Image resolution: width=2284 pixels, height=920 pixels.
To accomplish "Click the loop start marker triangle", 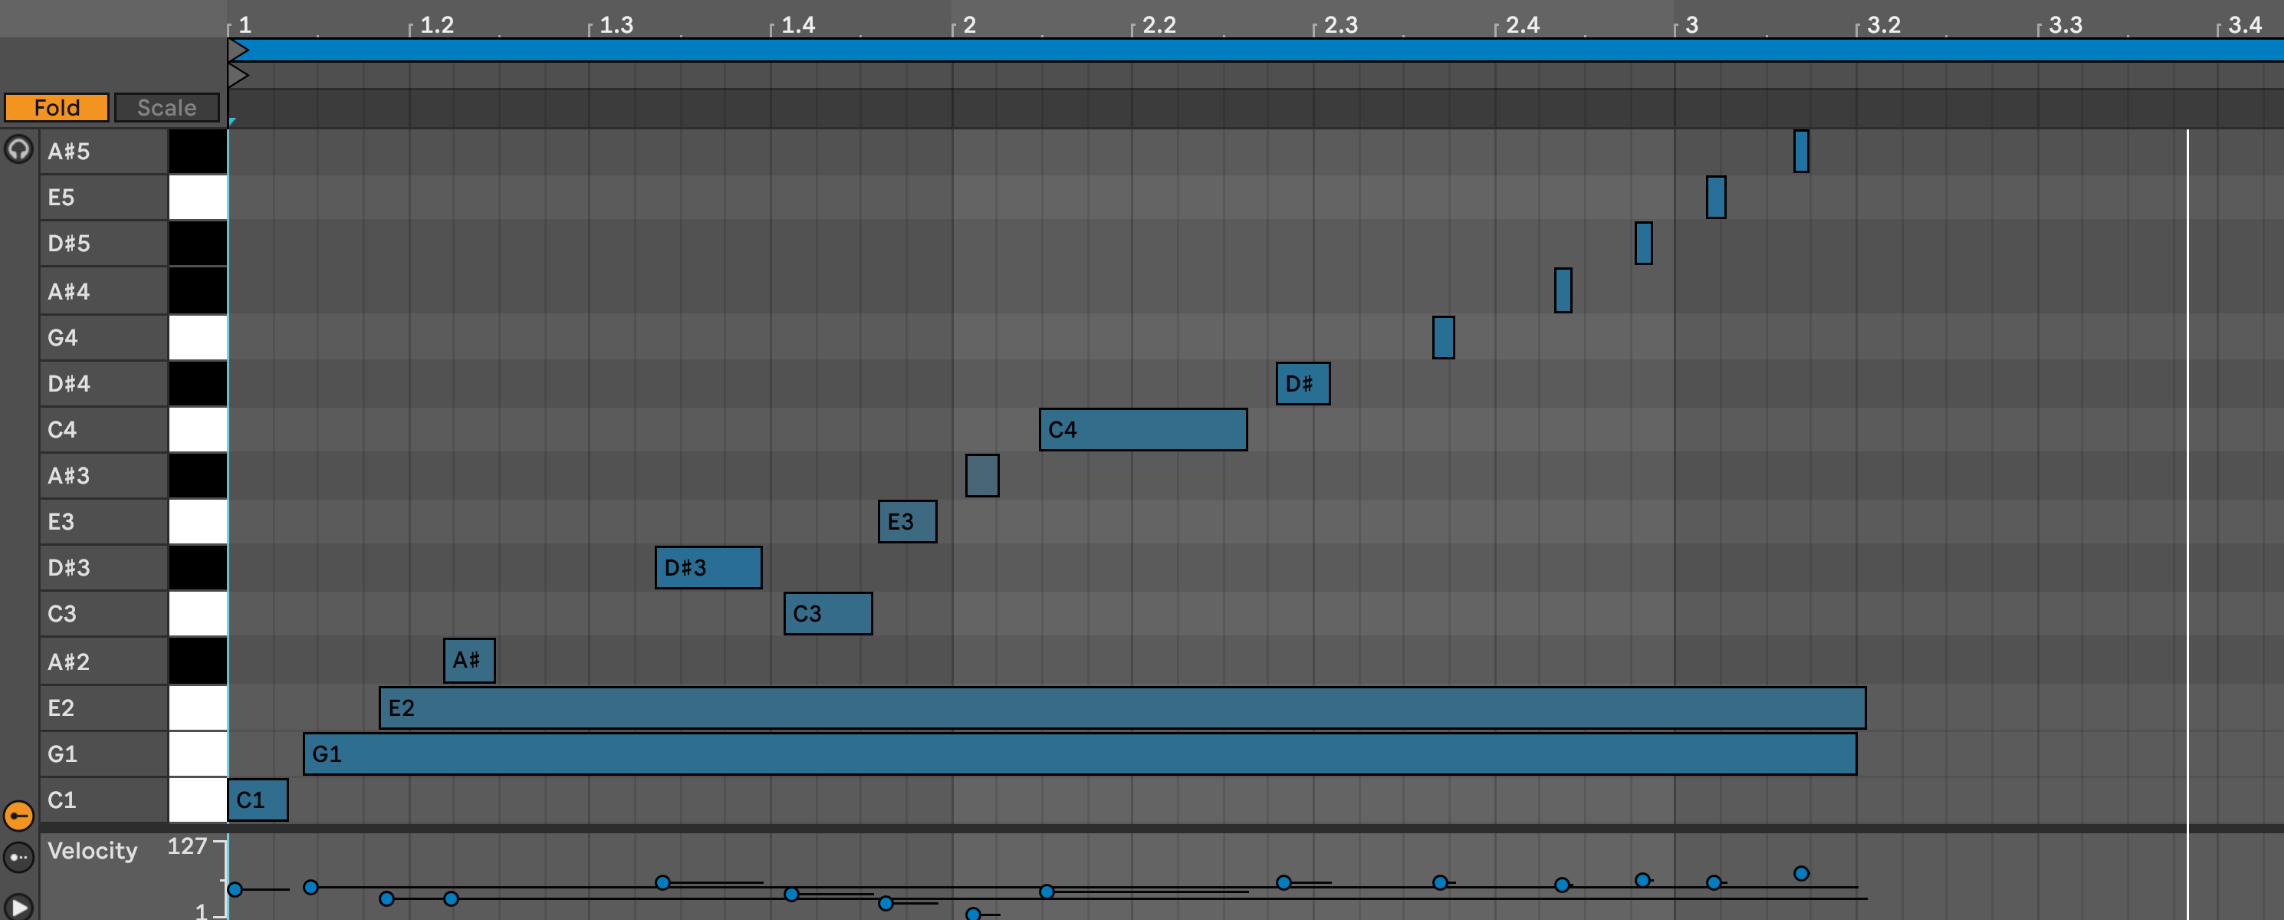I will point(238,50).
